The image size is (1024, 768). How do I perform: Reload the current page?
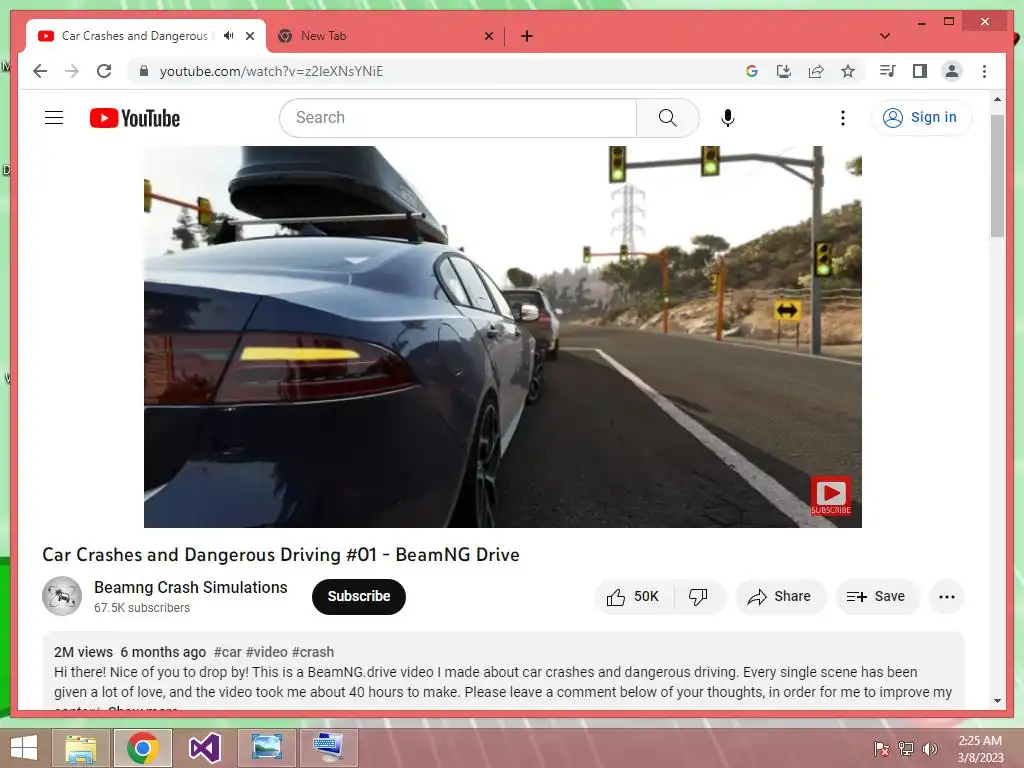pyautogui.click(x=104, y=71)
